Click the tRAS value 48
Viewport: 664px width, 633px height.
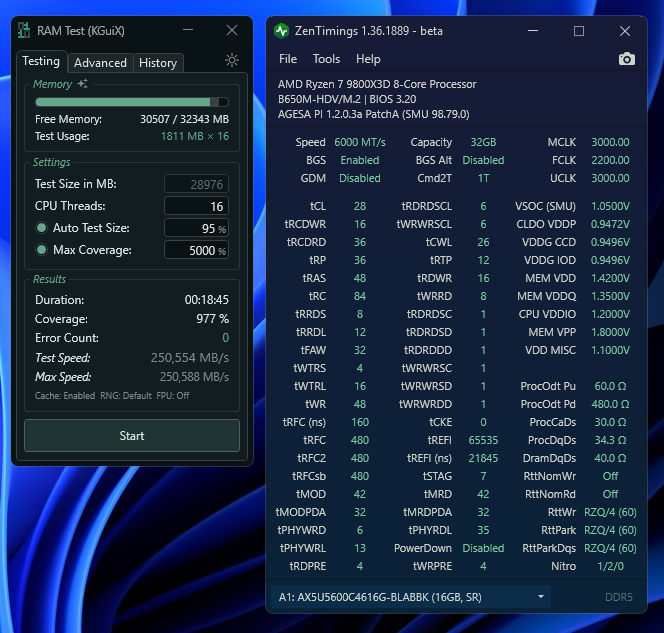pyautogui.click(x=360, y=278)
